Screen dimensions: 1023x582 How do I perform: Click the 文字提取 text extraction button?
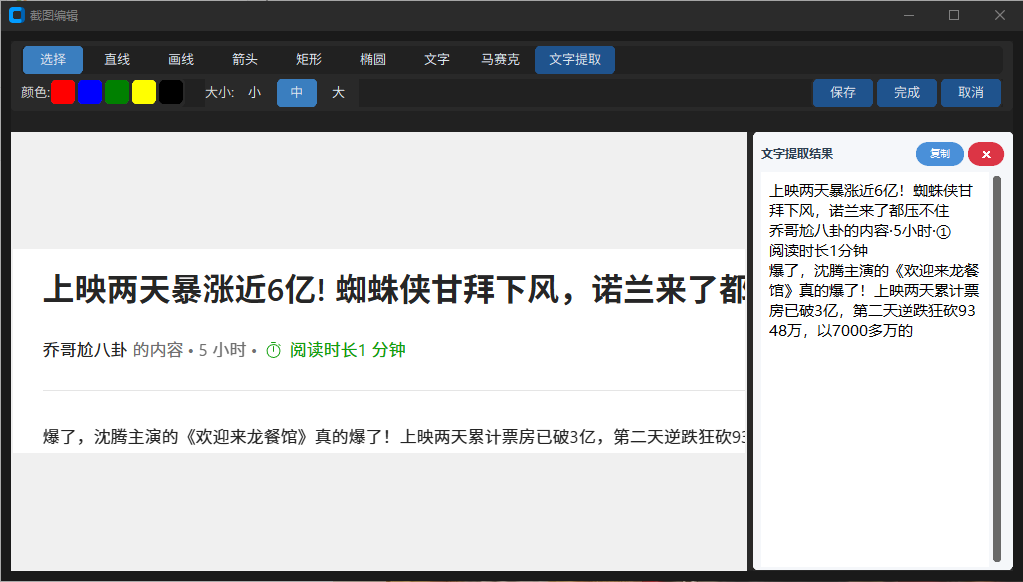click(575, 59)
